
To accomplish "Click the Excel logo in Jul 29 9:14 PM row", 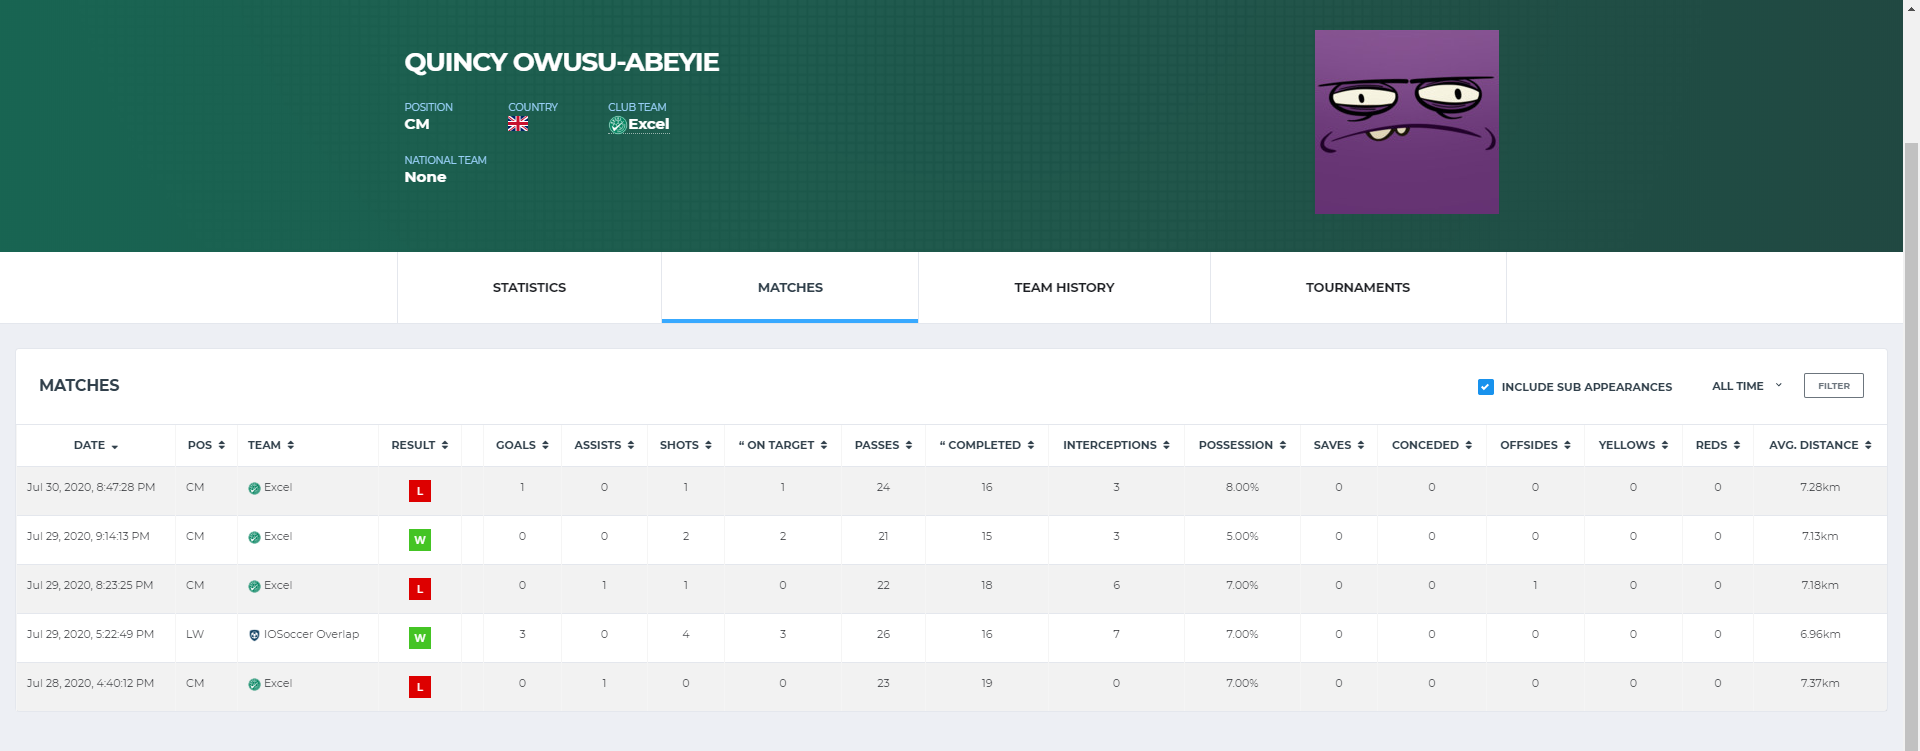I will [254, 538].
